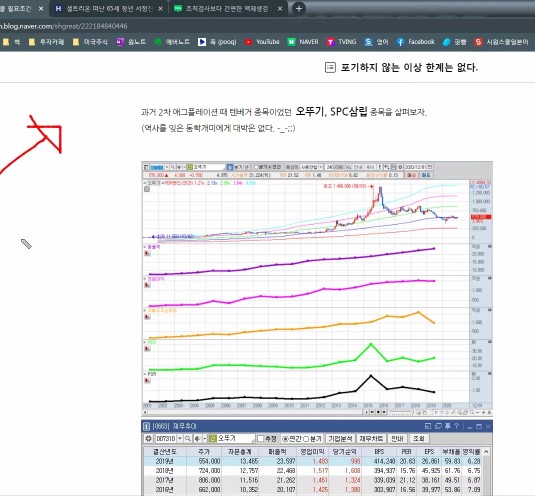The height and width of the screenshot is (496, 535).
Task: Click the pin icon in the 재무추이 title bar
Action: click(x=447, y=426)
